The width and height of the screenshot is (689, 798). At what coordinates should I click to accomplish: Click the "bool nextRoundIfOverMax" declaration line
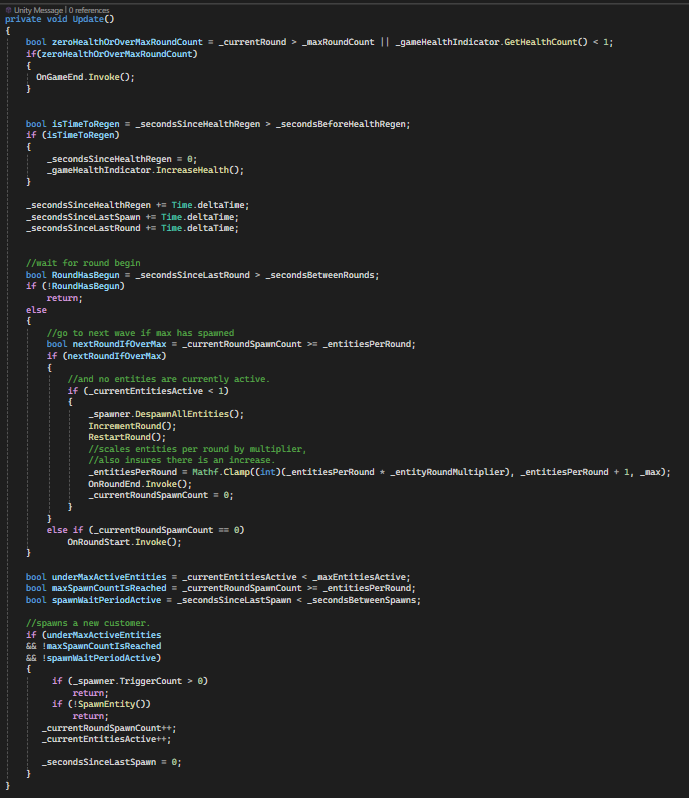click(x=231, y=345)
